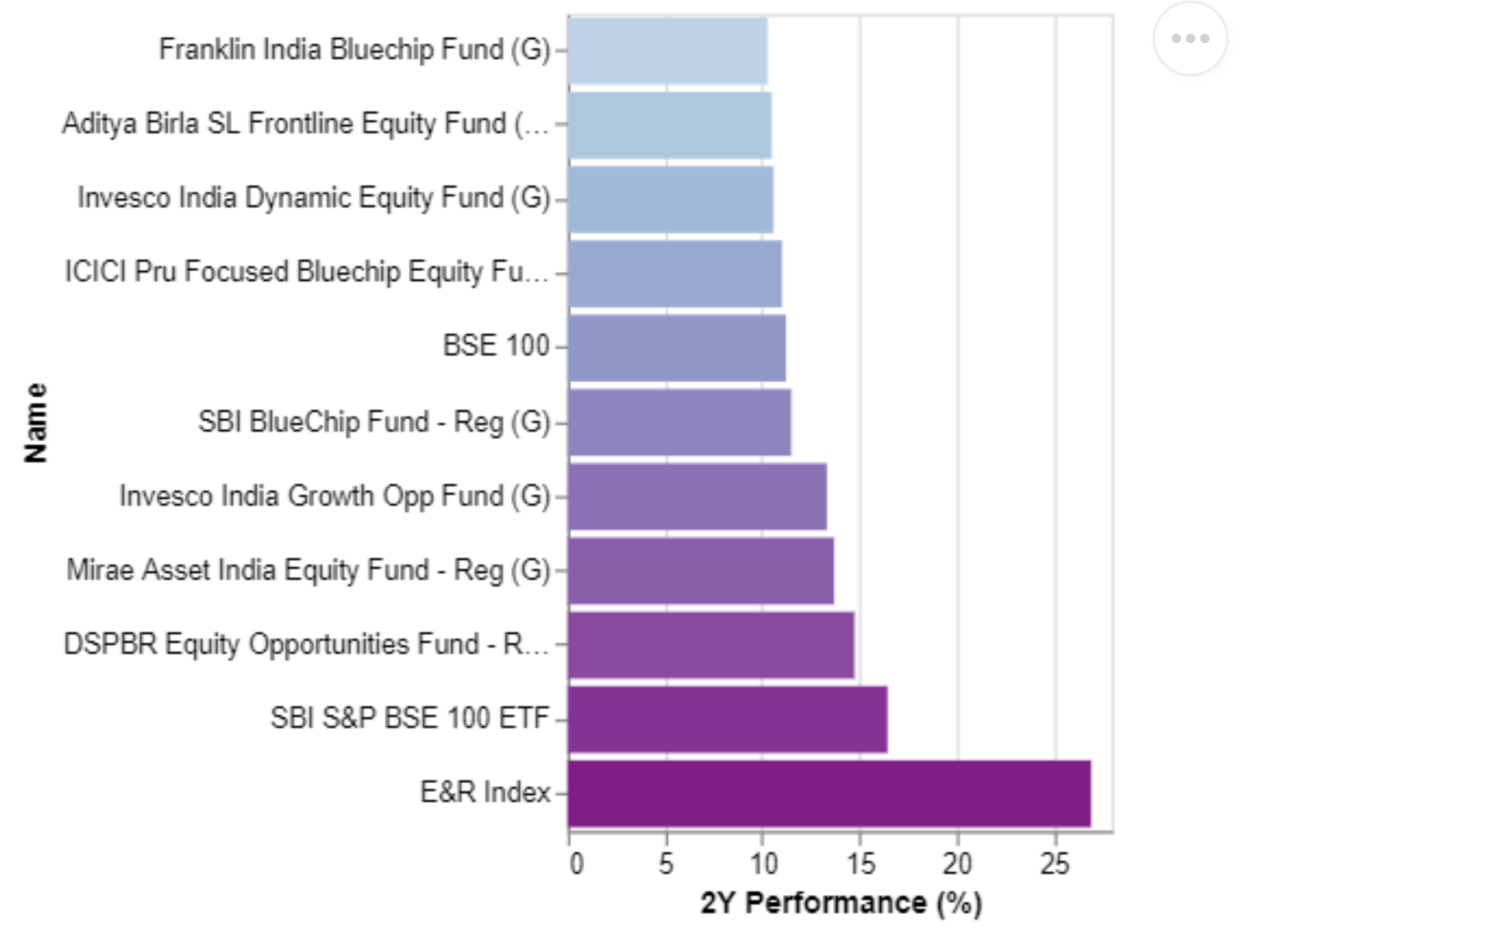
Task: Select the Aditya Birla SL Frontline bar
Action: (669, 125)
